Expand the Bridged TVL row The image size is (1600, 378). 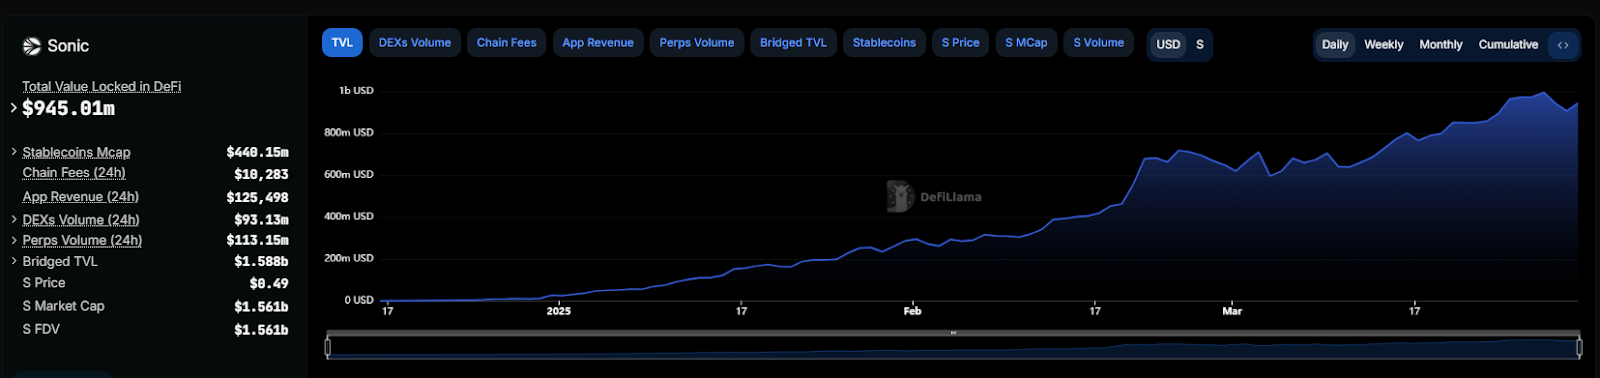[14, 261]
